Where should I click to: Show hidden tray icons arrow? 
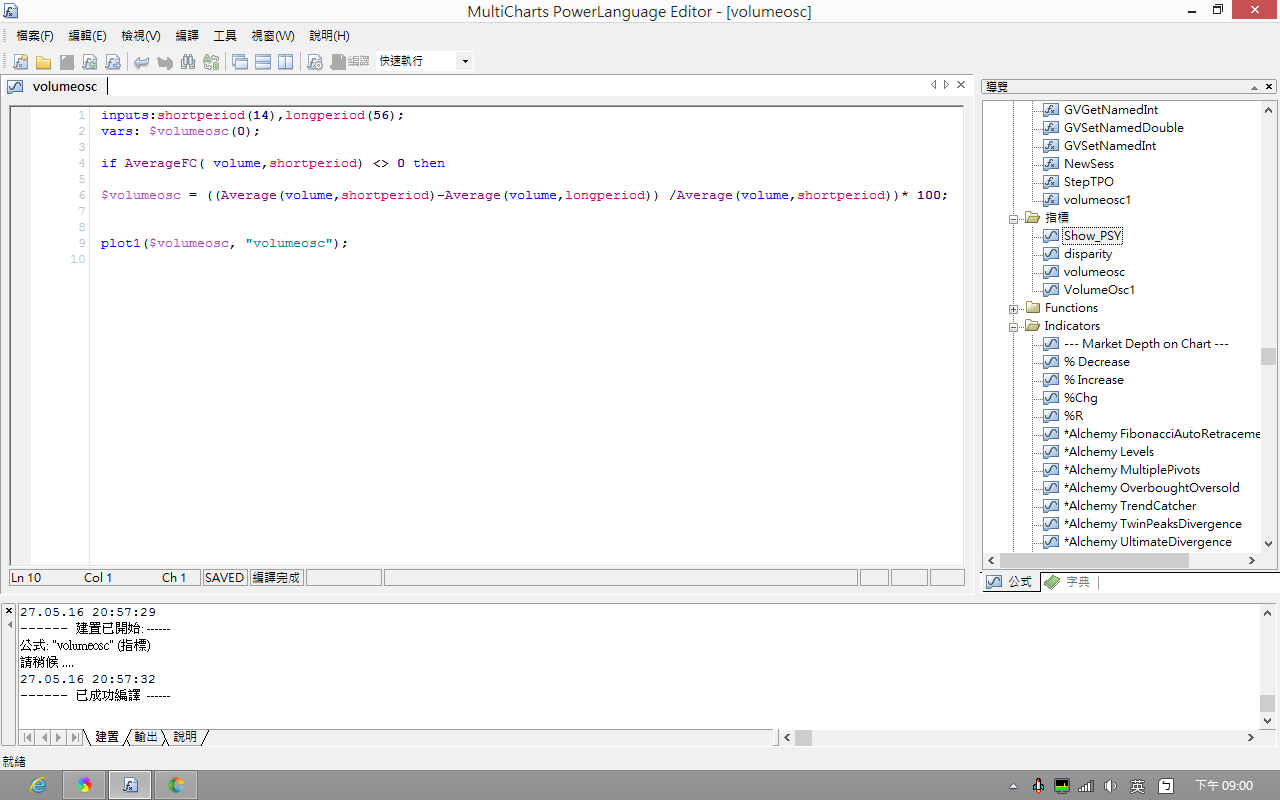[1014, 786]
